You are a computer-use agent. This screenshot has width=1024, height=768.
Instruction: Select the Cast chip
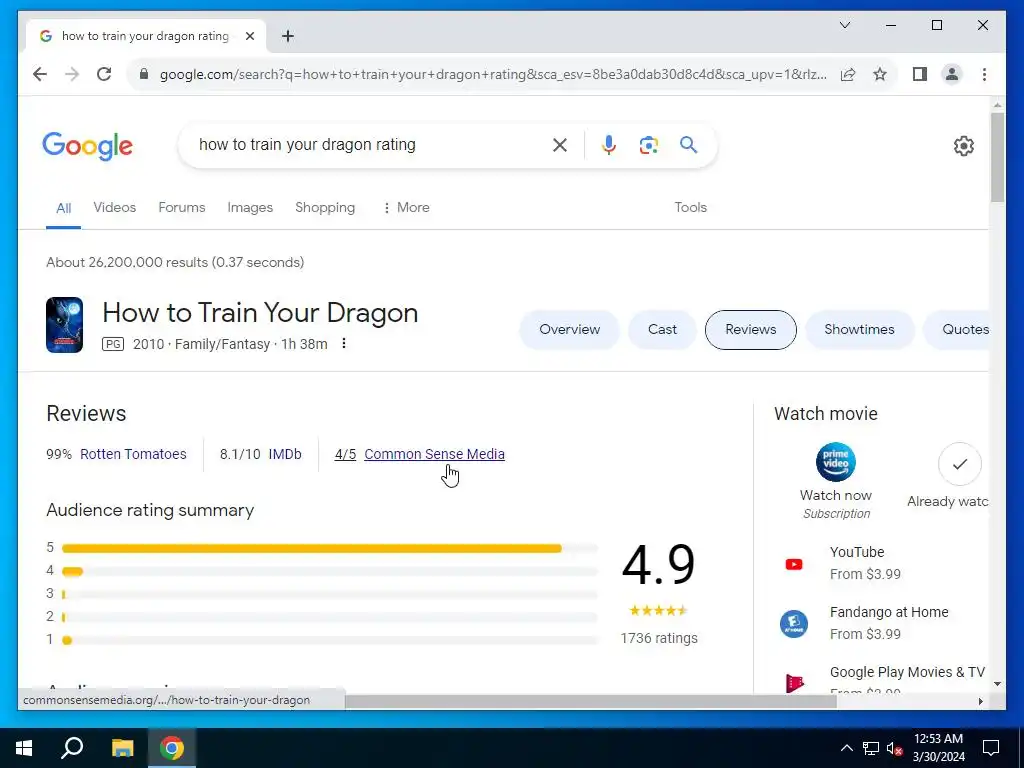click(662, 330)
